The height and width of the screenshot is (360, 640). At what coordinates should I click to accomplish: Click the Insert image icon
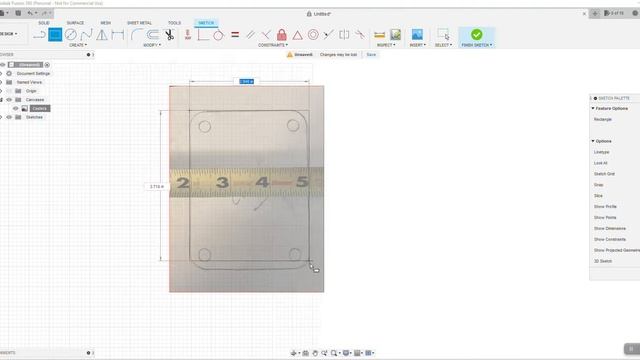(x=417, y=35)
